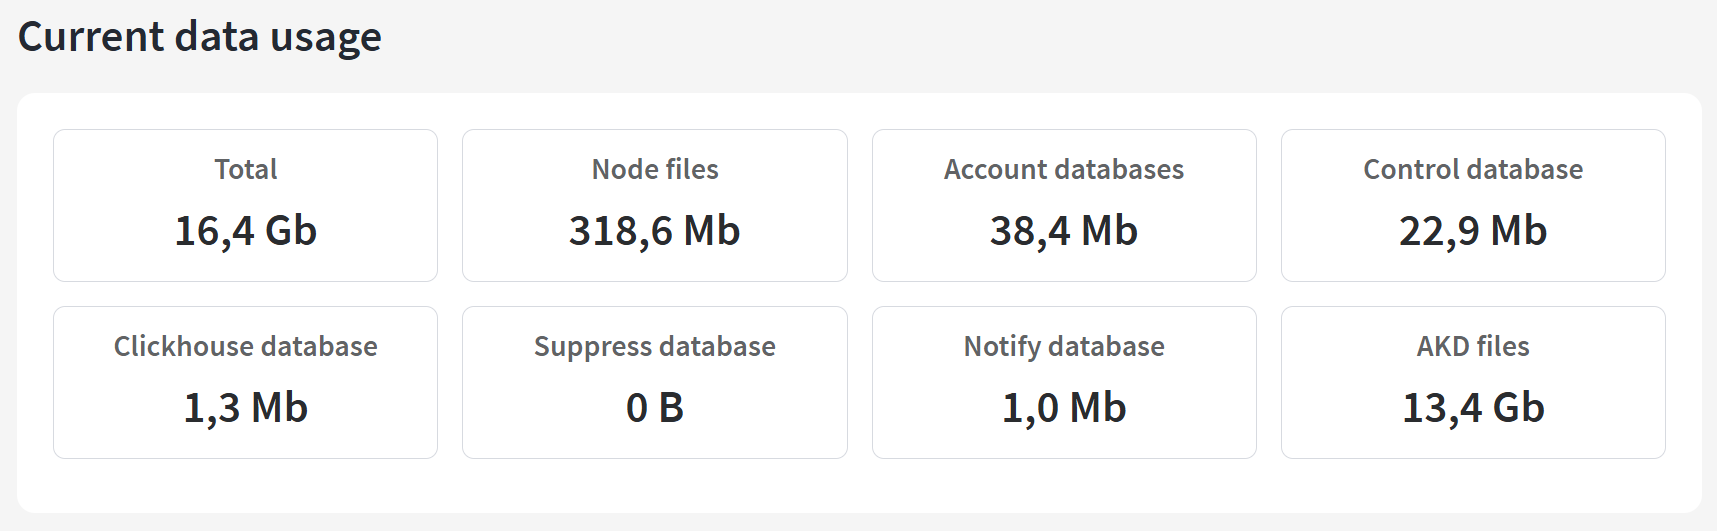Click the Node files label
Screen dimensions: 1717x531
(x=654, y=169)
